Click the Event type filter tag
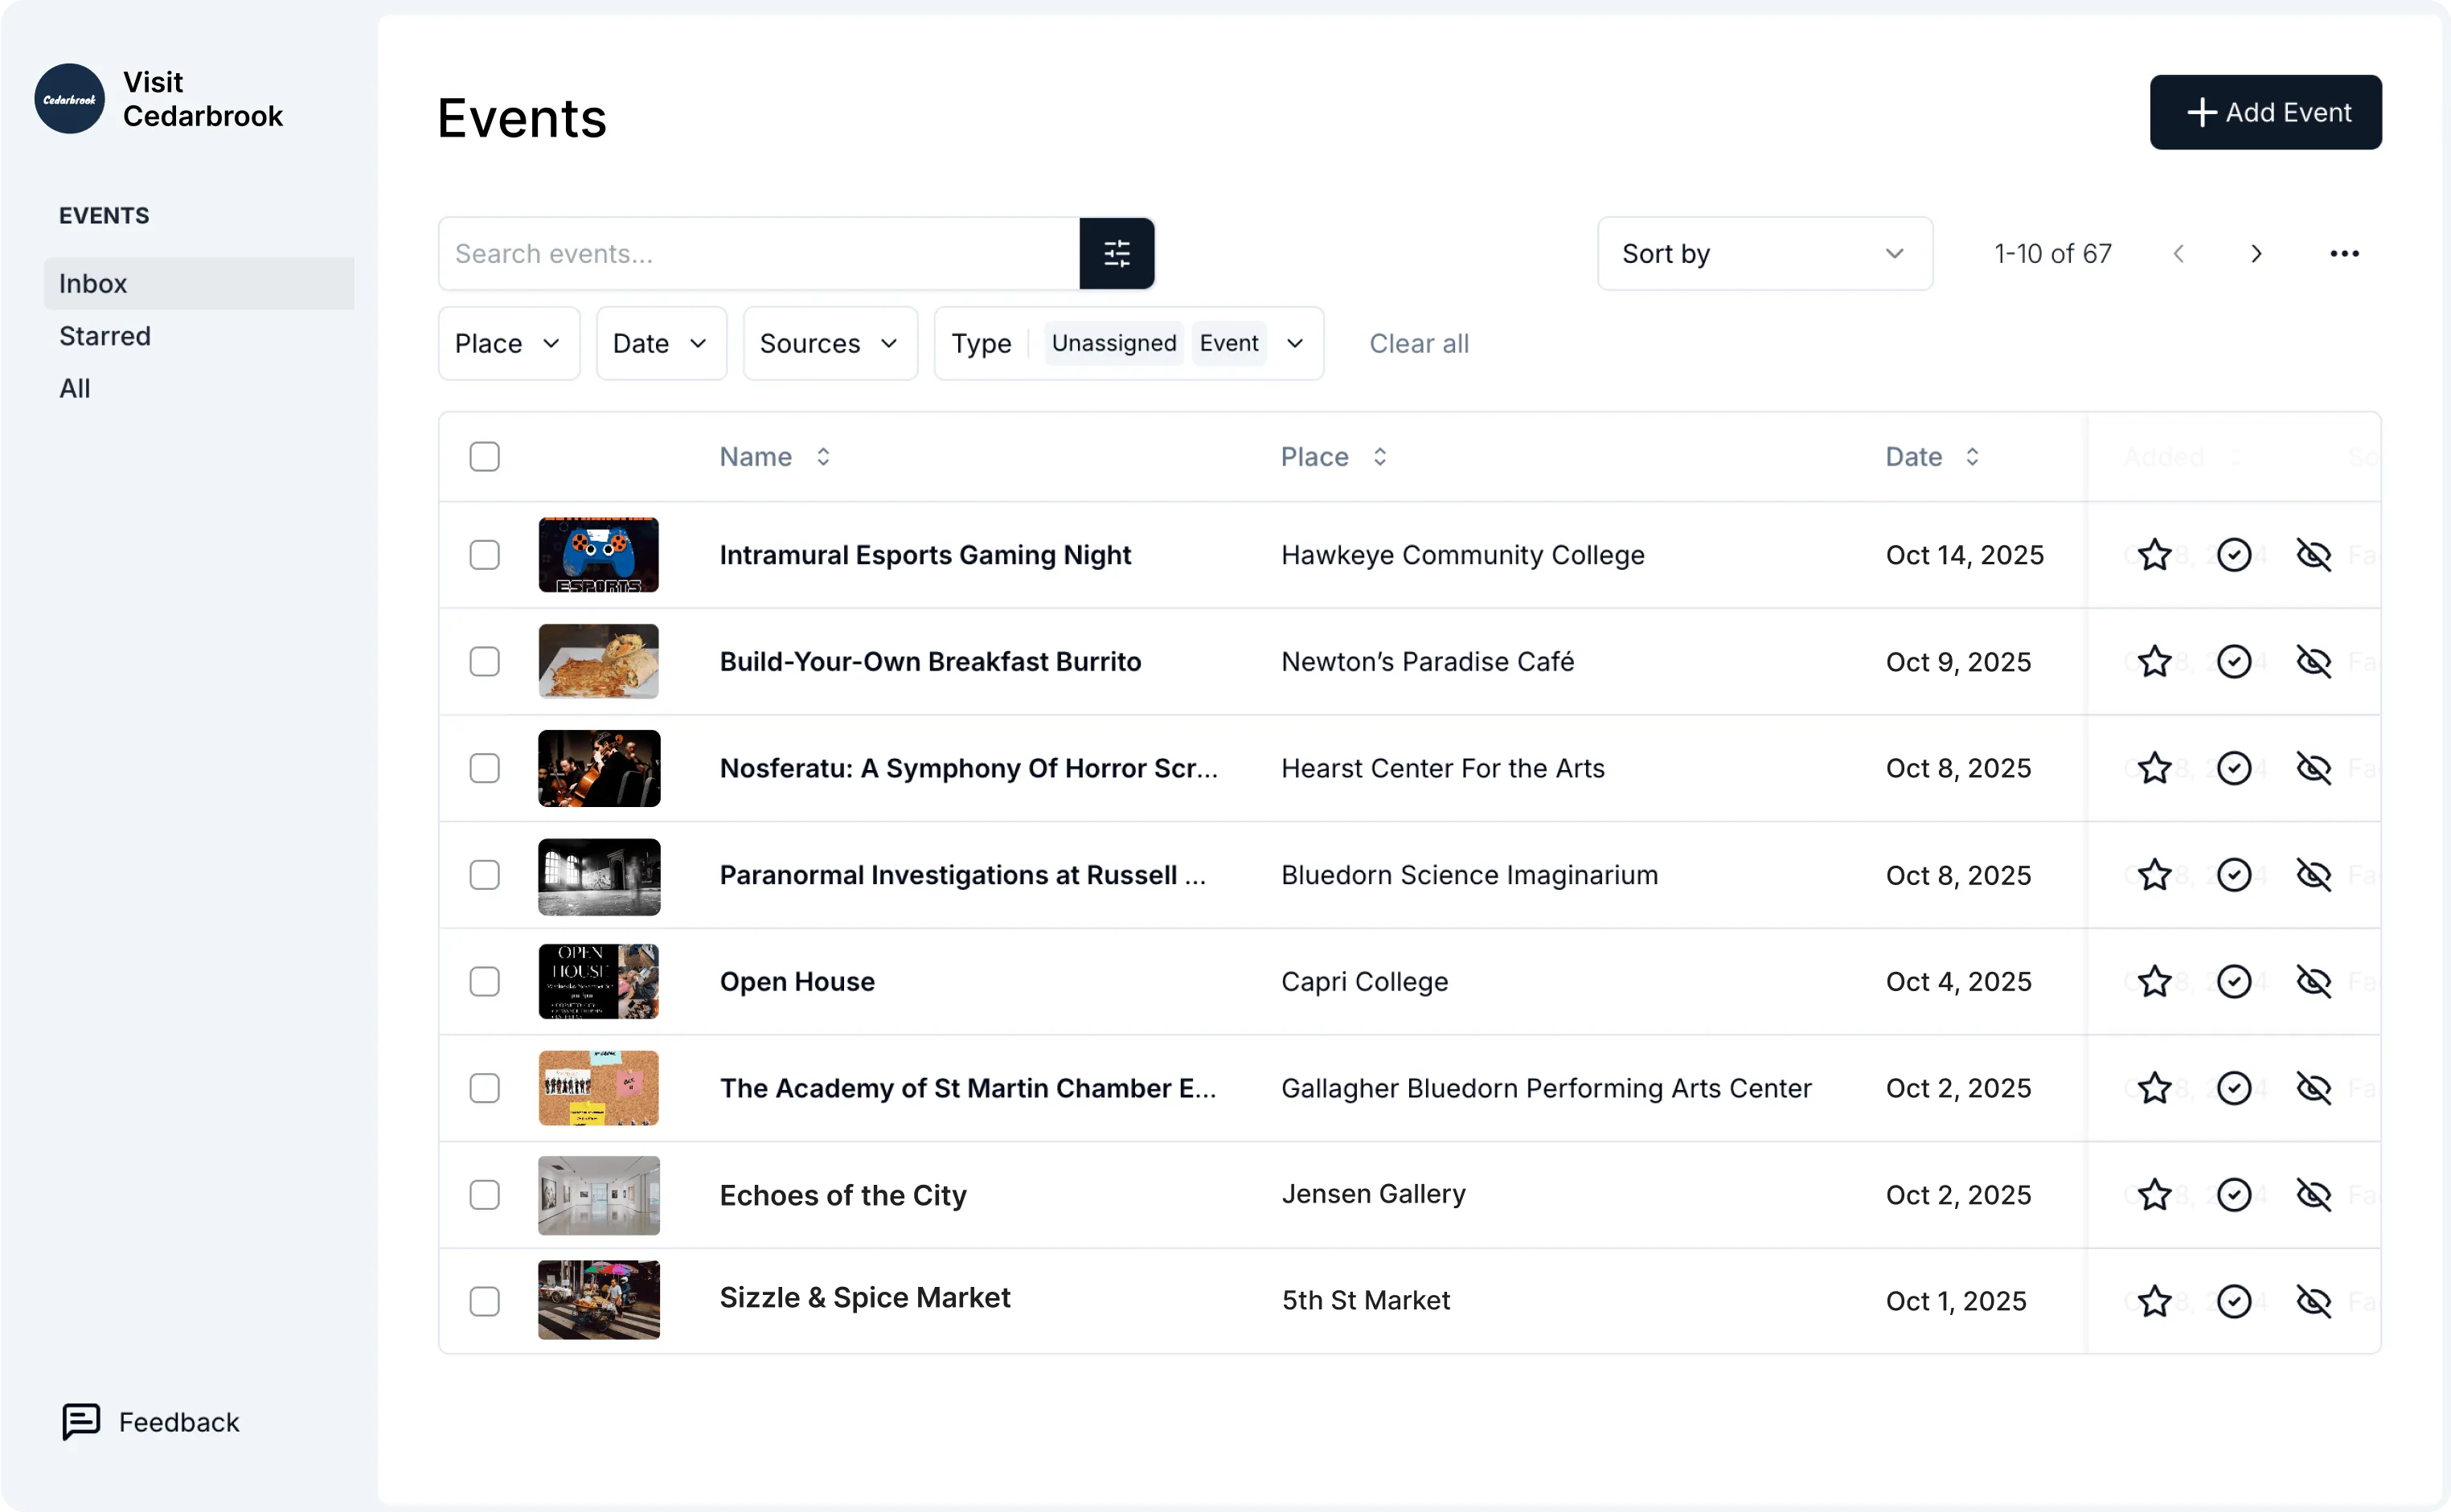 [x=1228, y=343]
